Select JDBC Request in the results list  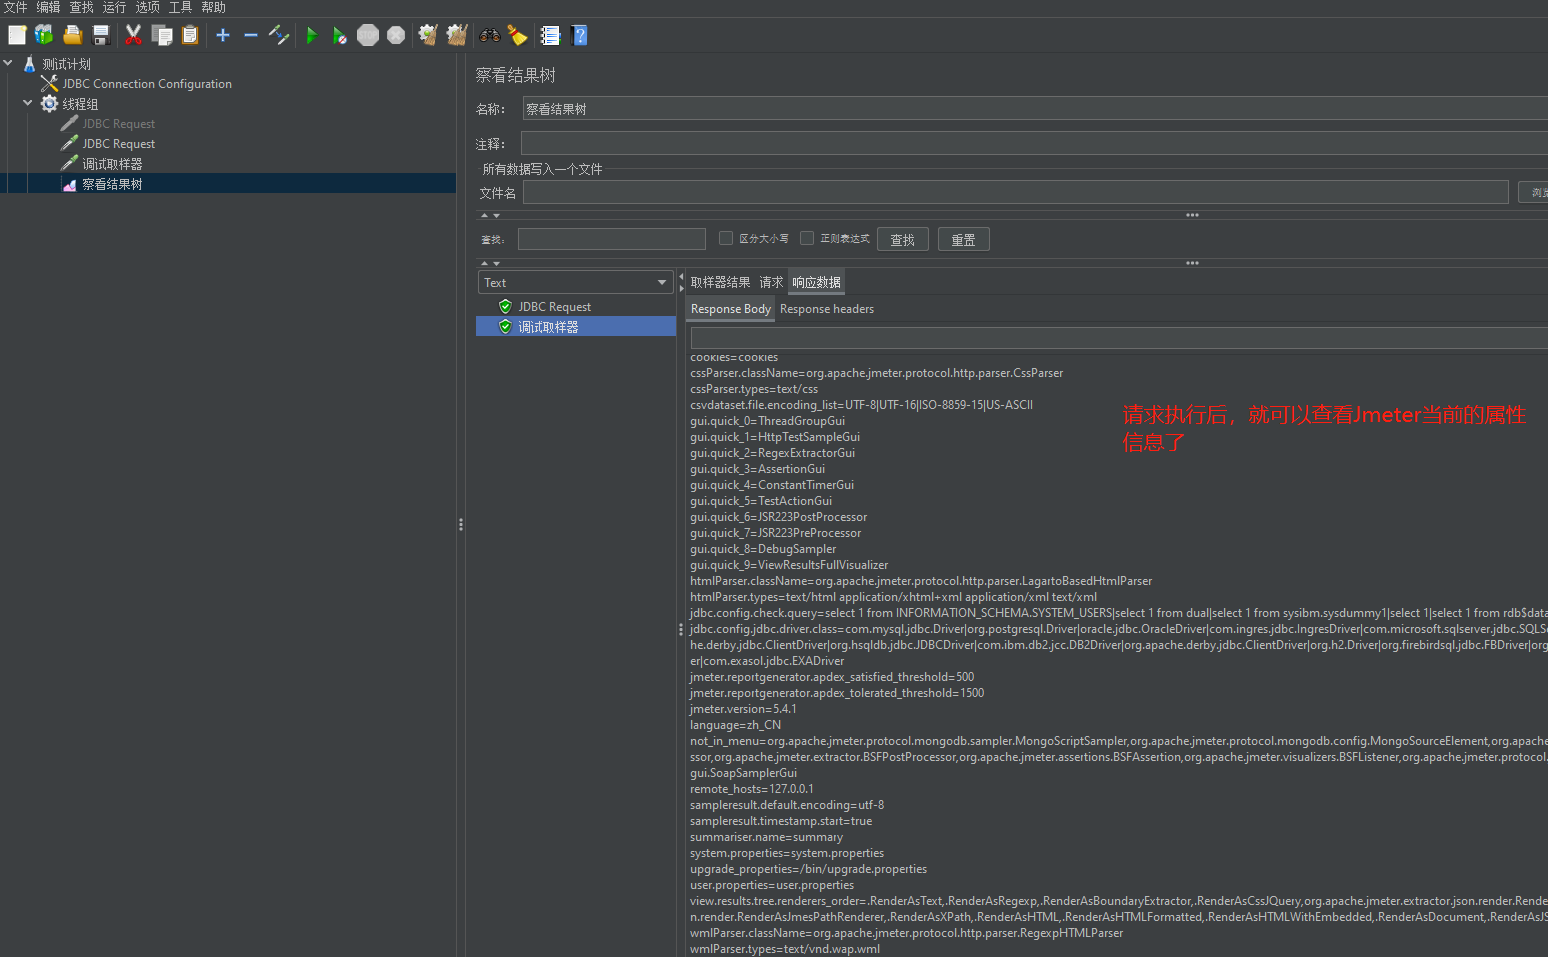(x=554, y=307)
